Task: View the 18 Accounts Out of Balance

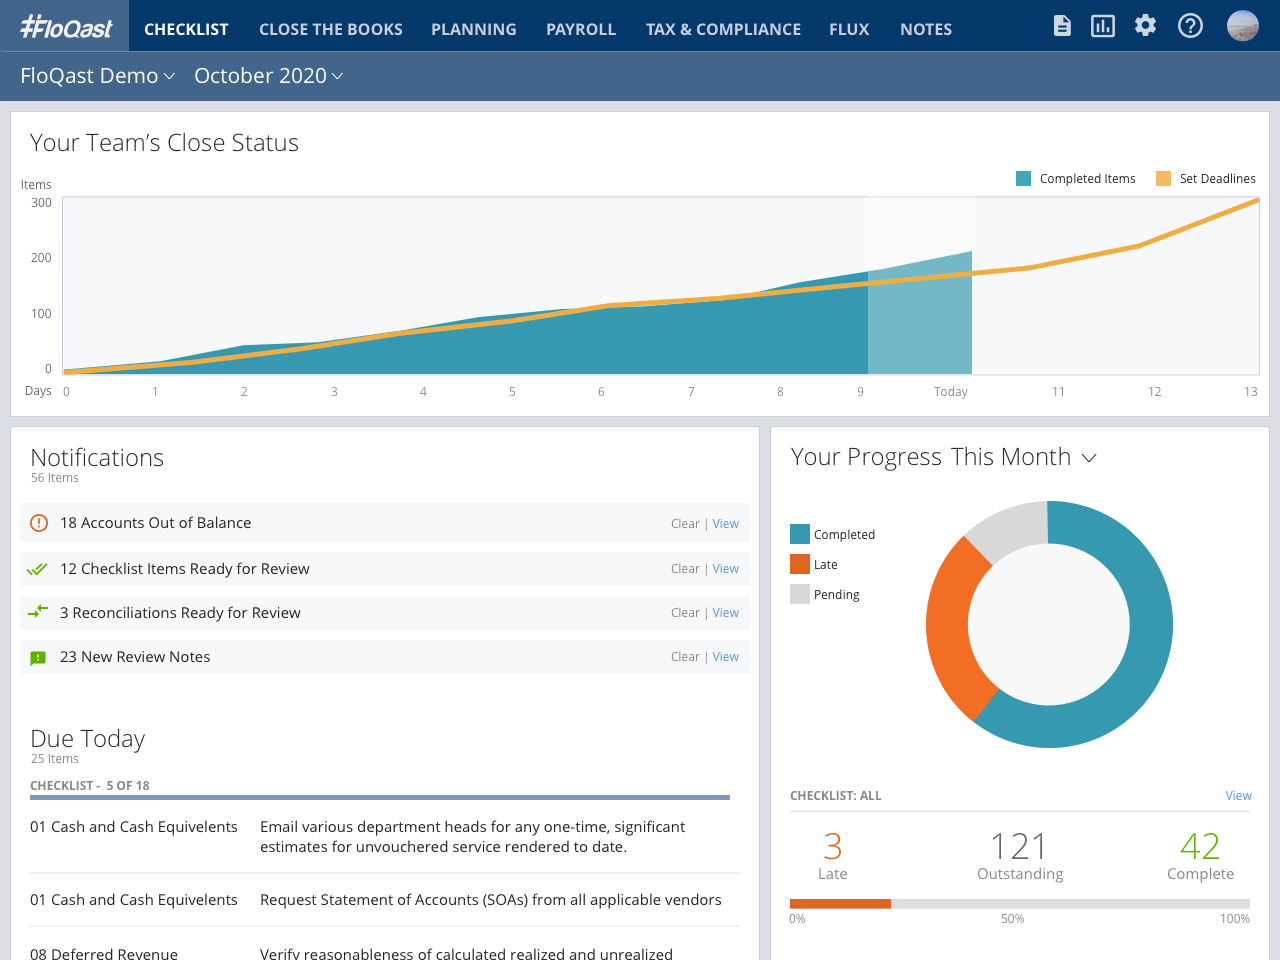Action: 726,524
